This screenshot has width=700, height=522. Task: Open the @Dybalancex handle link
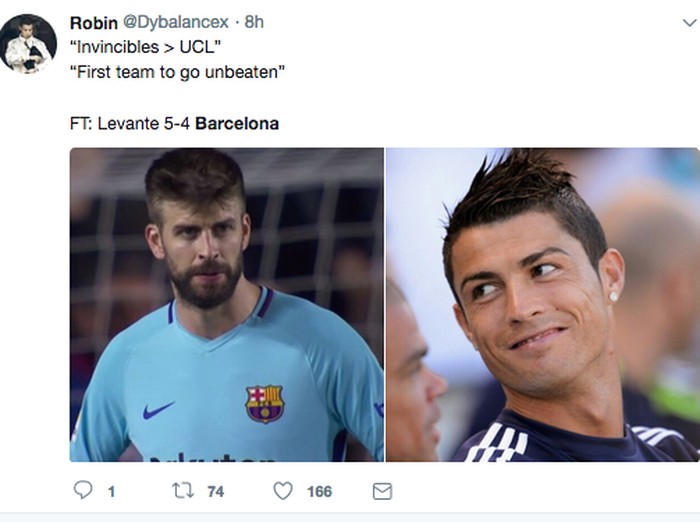click(175, 22)
